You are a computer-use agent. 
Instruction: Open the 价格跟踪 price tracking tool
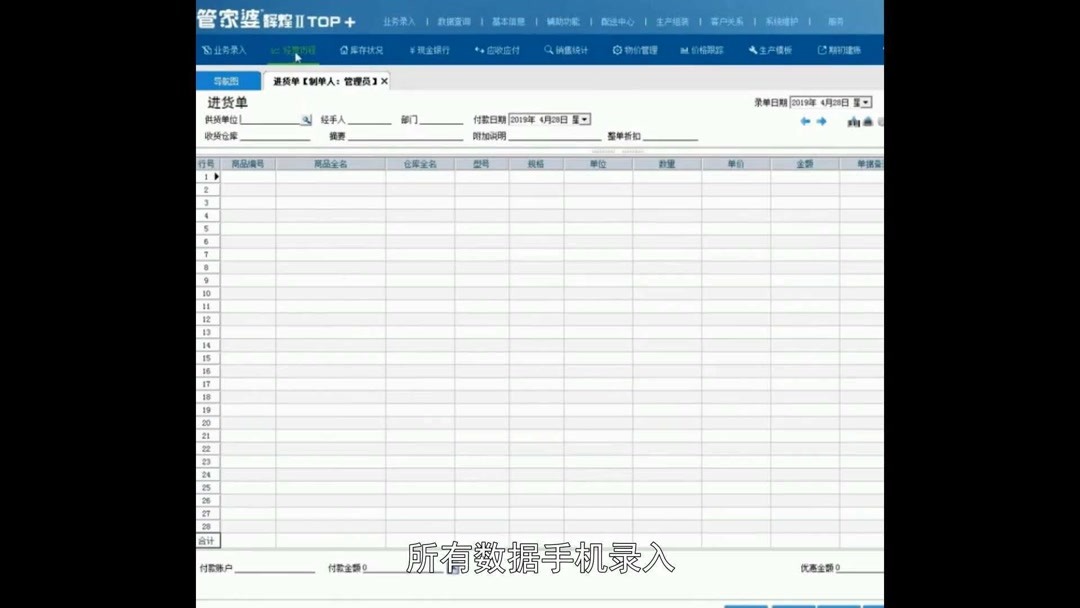[706, 48]
